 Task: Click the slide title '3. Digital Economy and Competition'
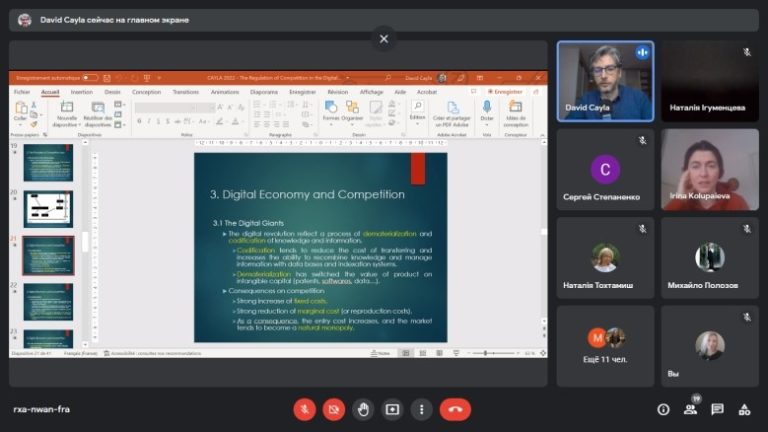click(307, 194)
